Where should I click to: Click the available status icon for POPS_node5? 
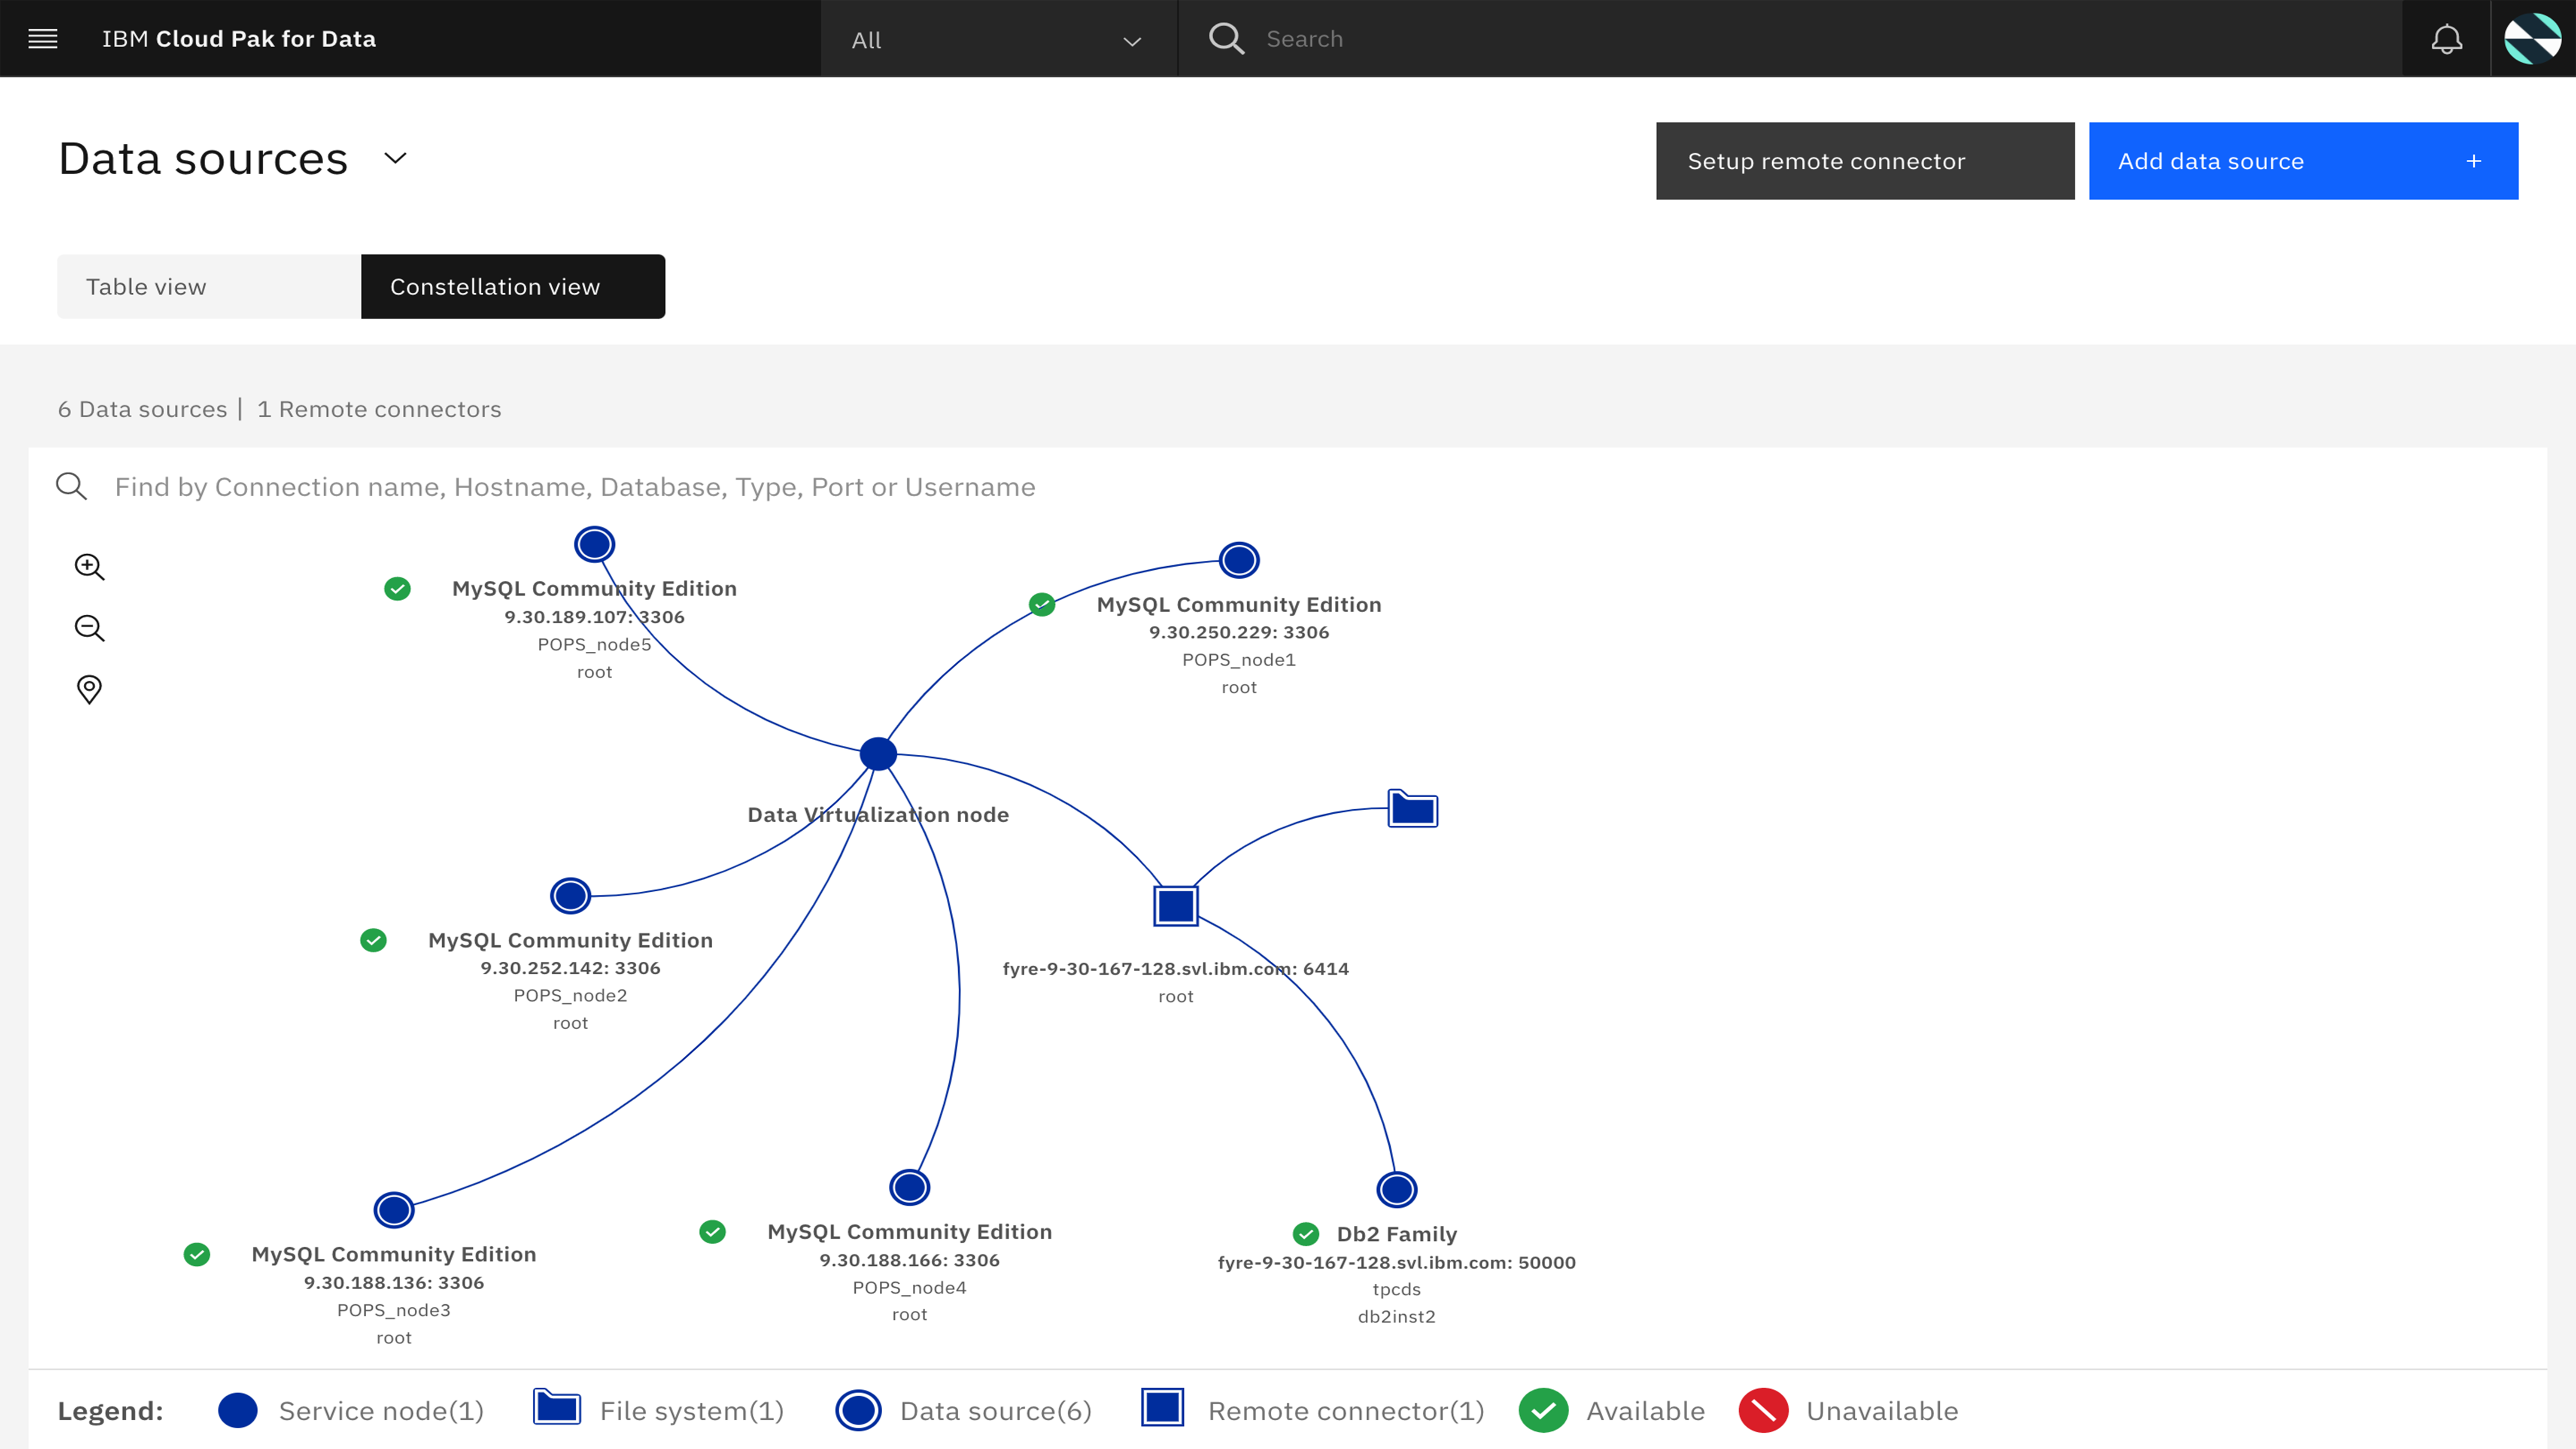pos(397,589)
